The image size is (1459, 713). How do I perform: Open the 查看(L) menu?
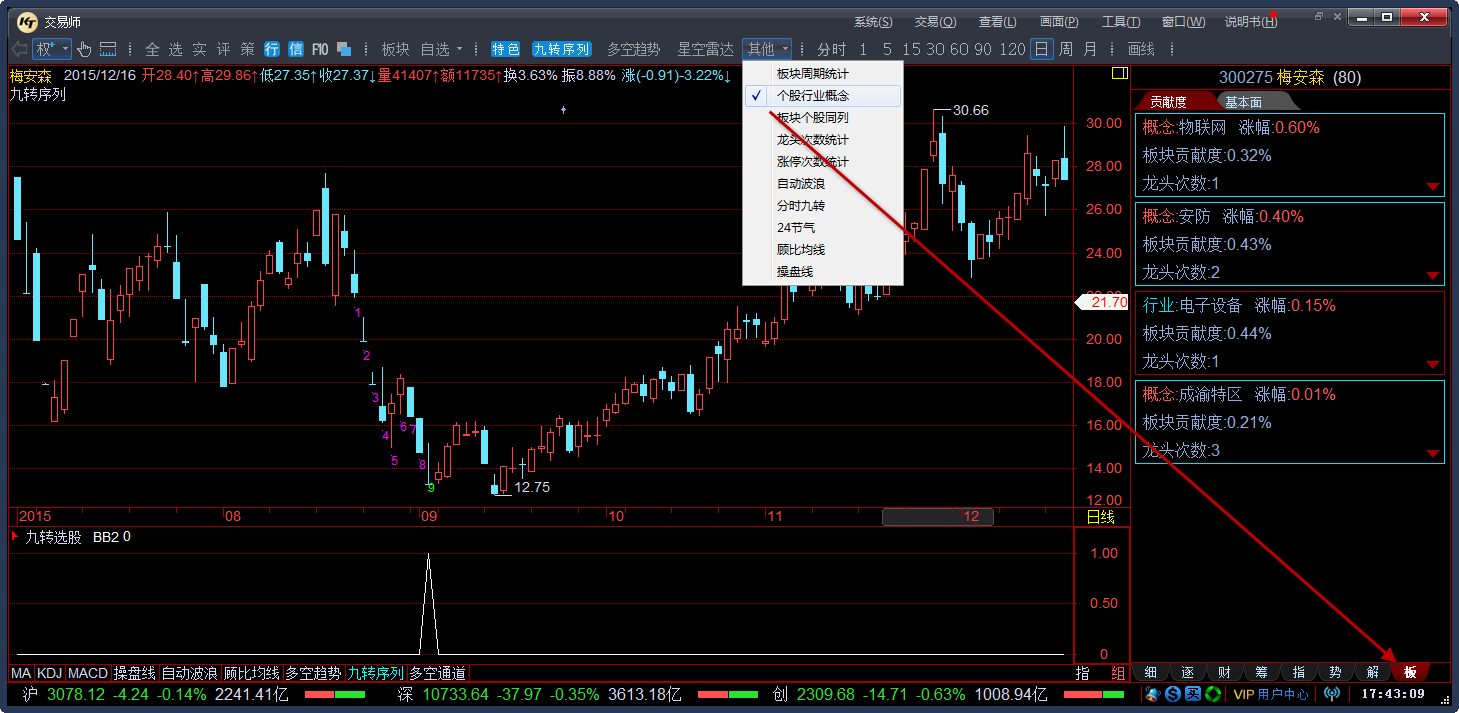click(998, 22)
